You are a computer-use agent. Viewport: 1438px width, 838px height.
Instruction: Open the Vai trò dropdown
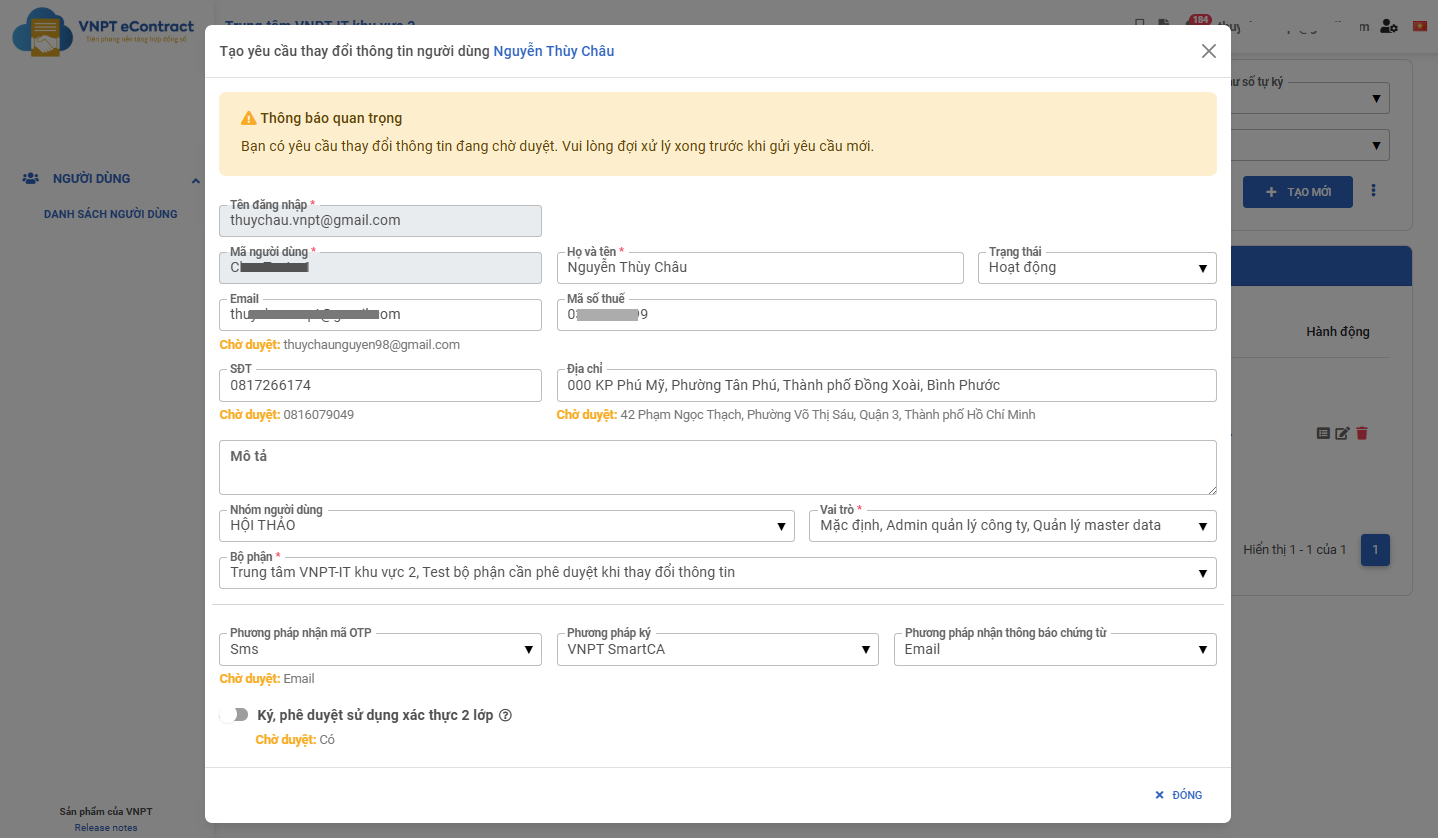[1013, 526]
